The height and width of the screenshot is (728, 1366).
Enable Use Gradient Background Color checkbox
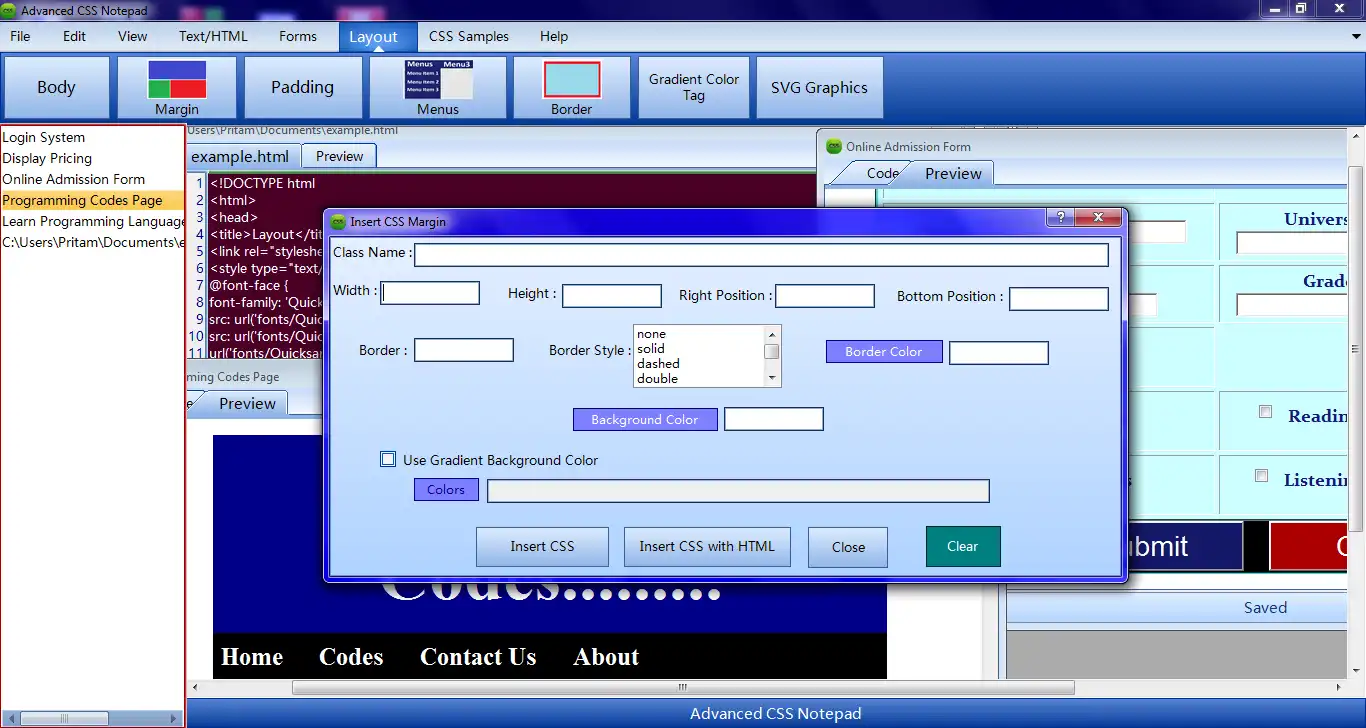pyautogui.click(x=388, y=460)
